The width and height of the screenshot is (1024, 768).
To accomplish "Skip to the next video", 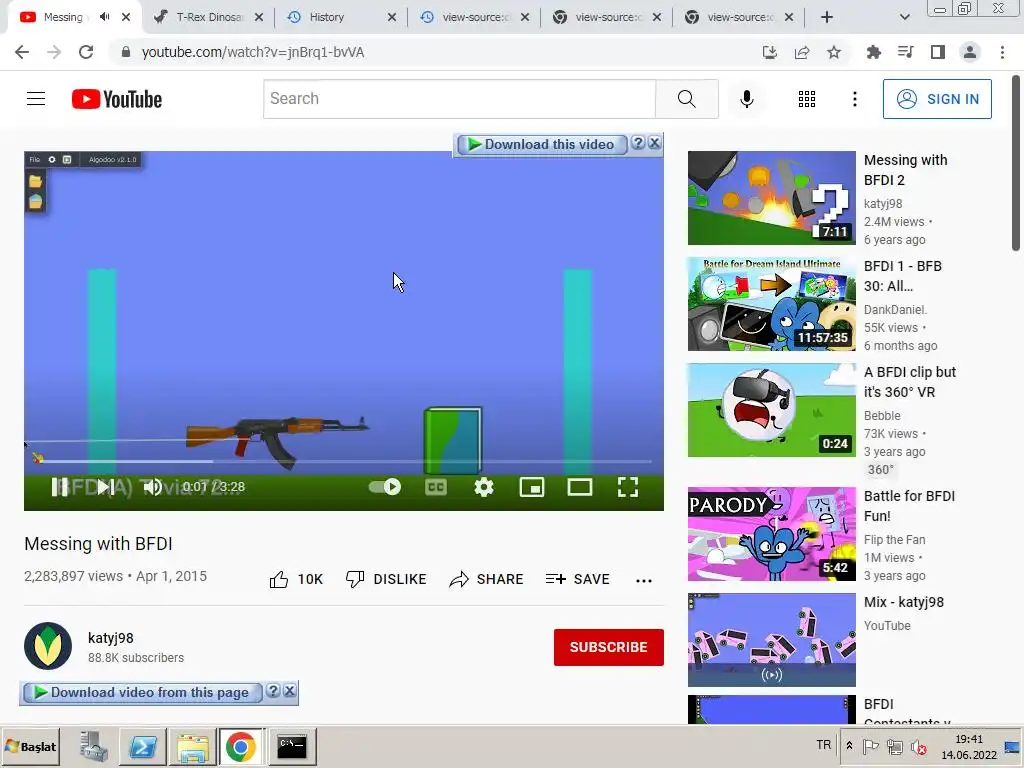I will [x=105, y=487].
